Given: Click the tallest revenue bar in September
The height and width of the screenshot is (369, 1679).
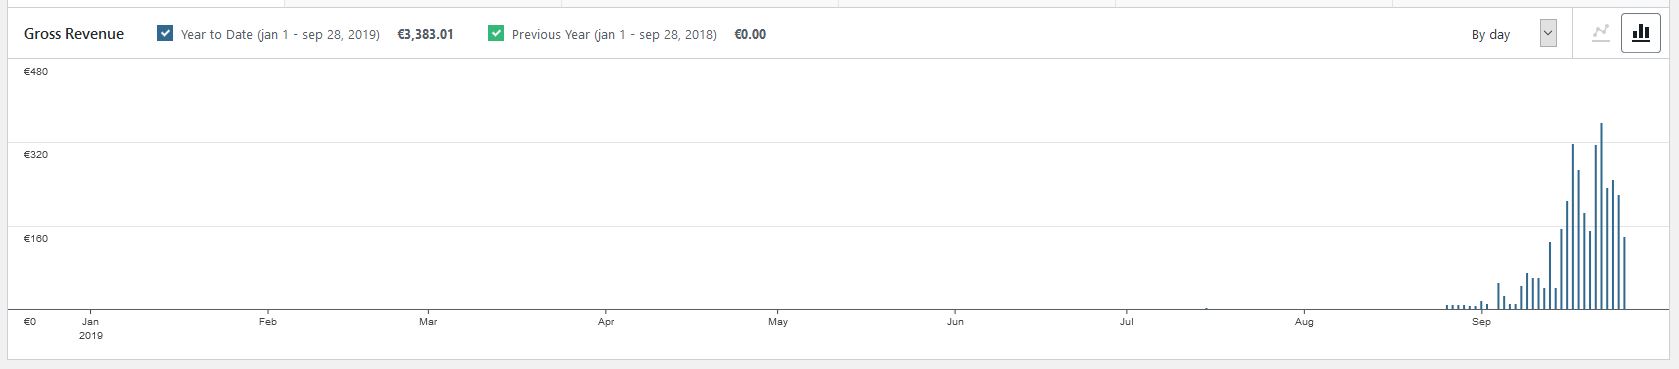Looking at the screenshot, I should [1601, 216].
